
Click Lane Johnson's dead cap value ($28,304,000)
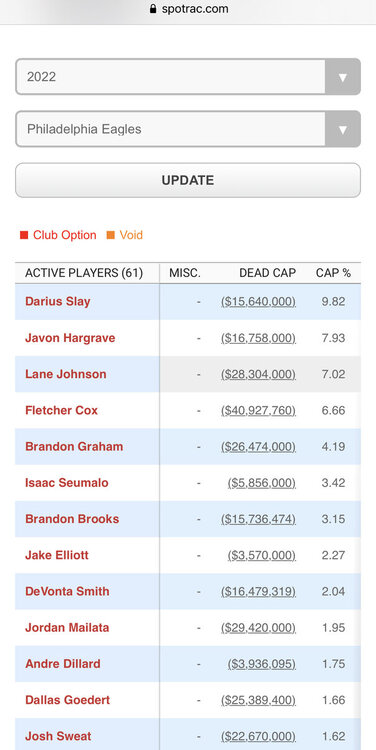(258, 374)
